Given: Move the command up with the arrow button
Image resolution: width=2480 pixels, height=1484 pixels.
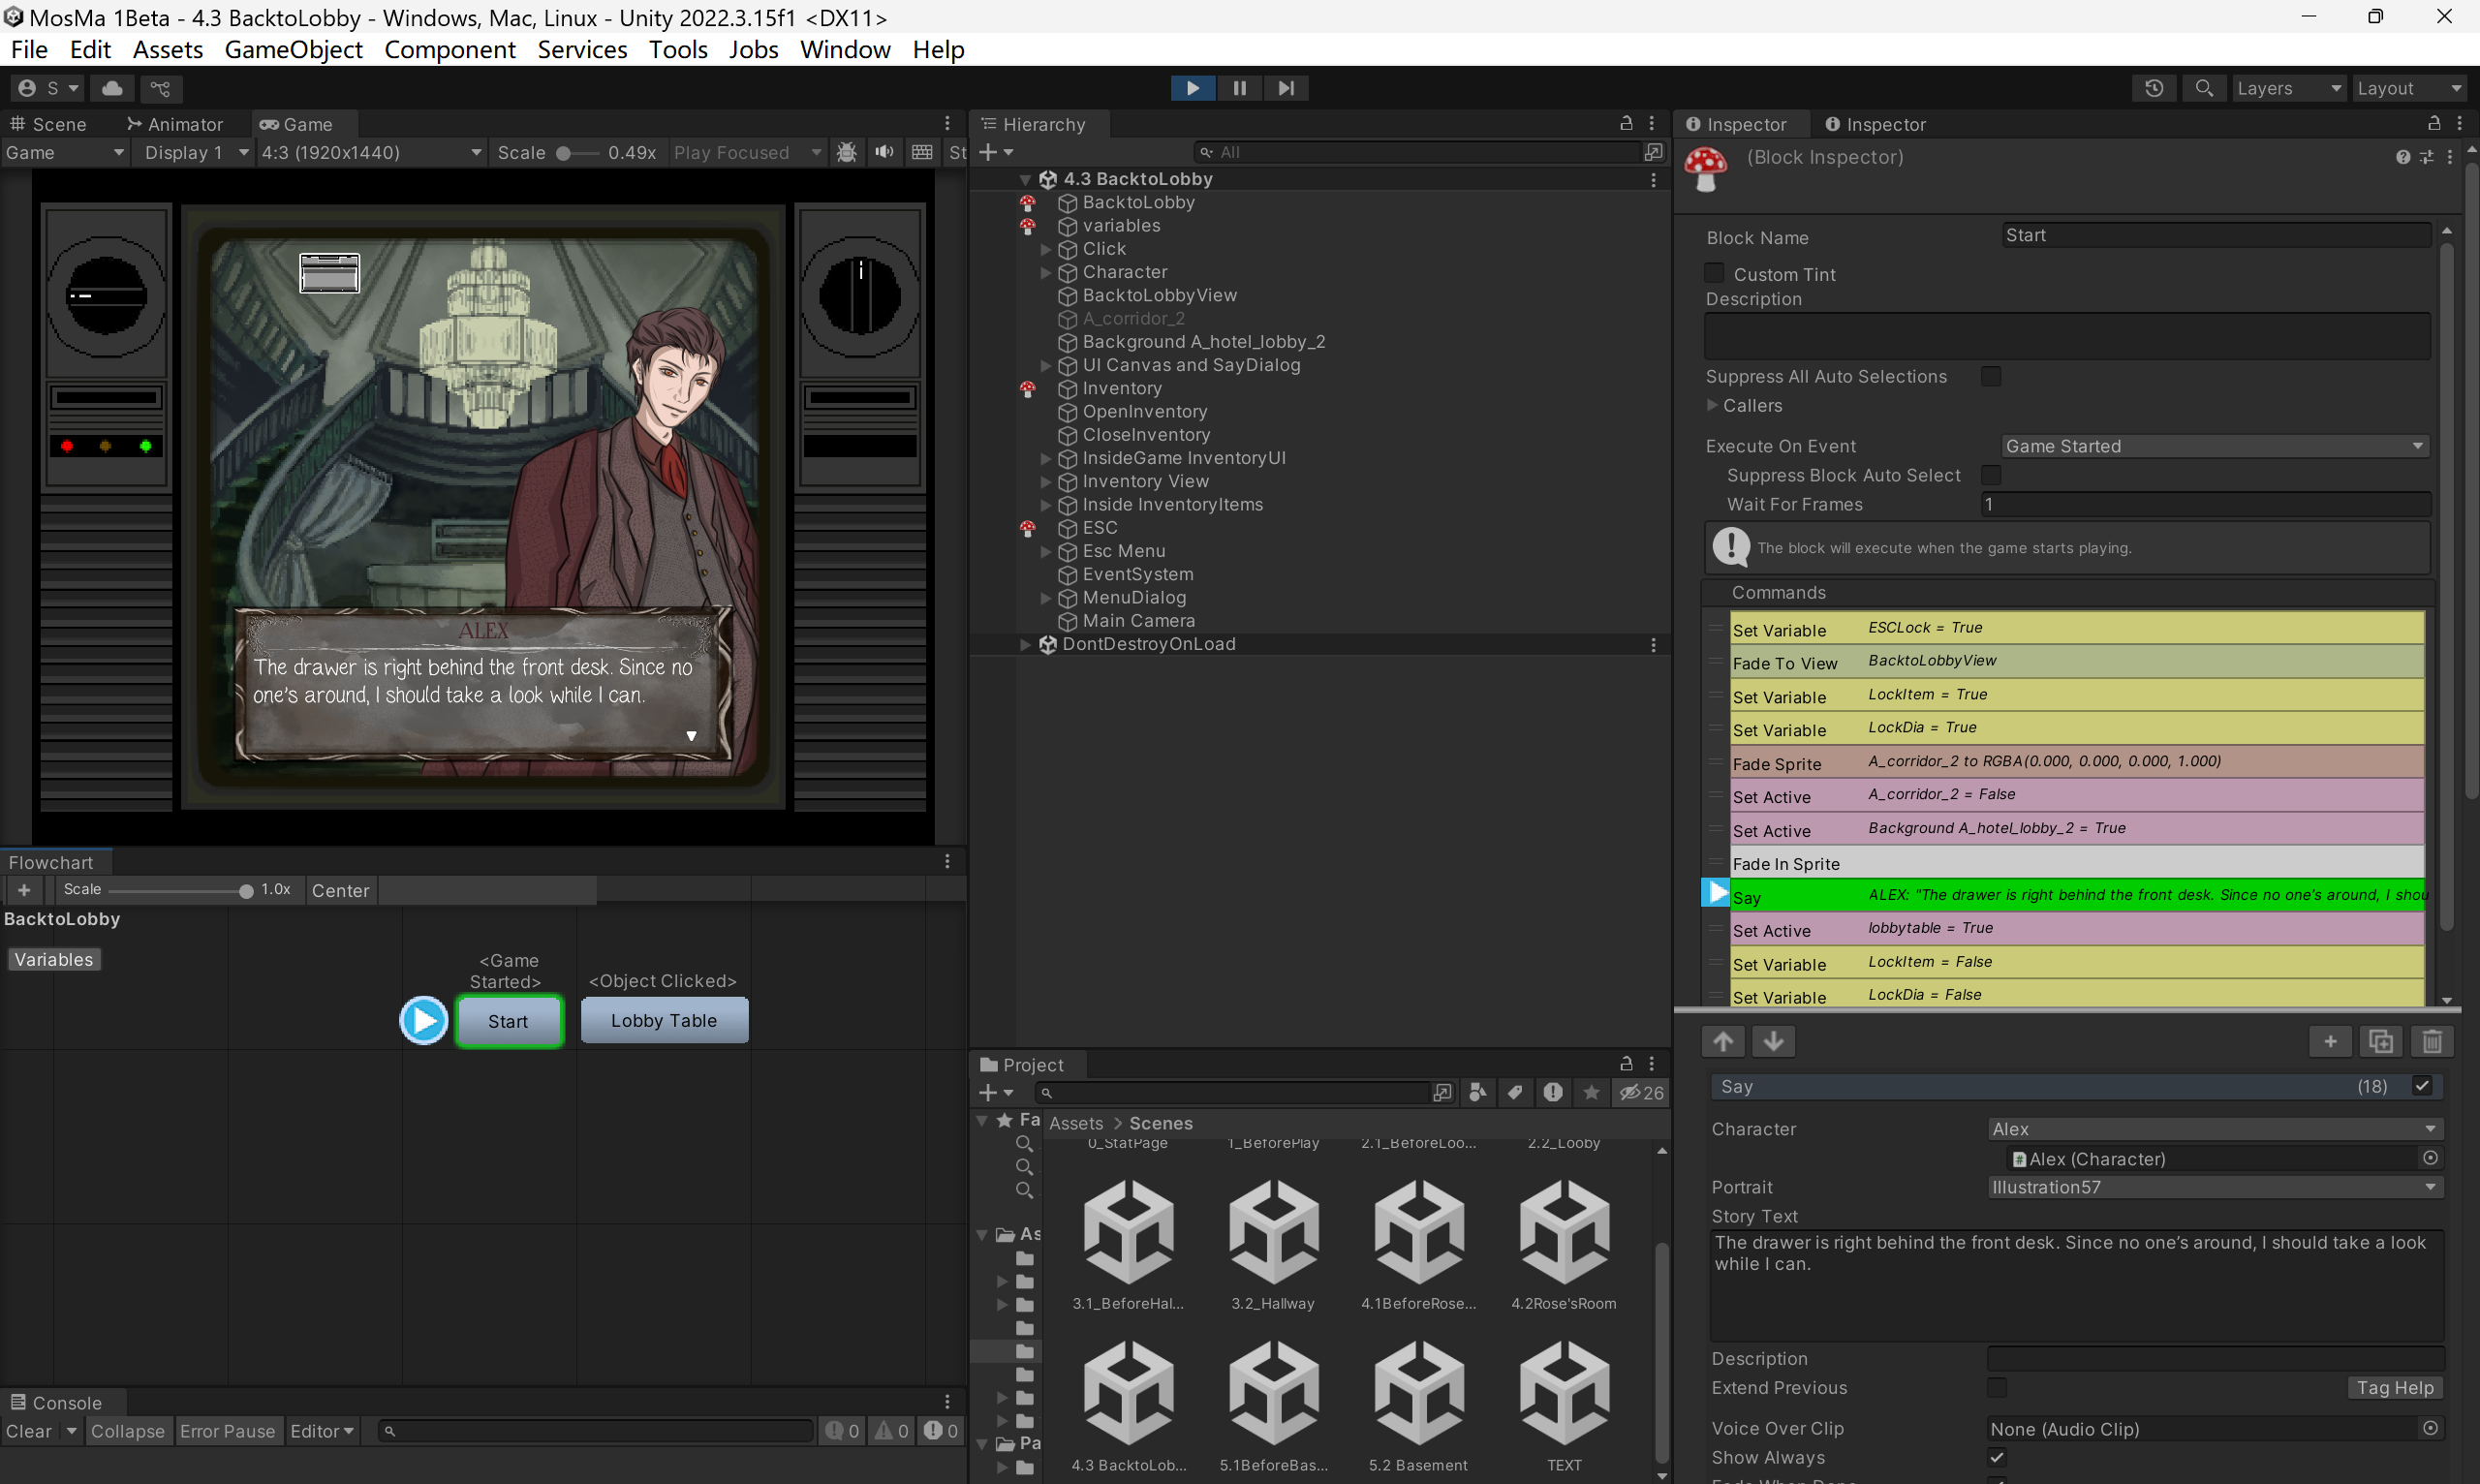Looking at the screenshot, I should click(x=1723, y=1041).
